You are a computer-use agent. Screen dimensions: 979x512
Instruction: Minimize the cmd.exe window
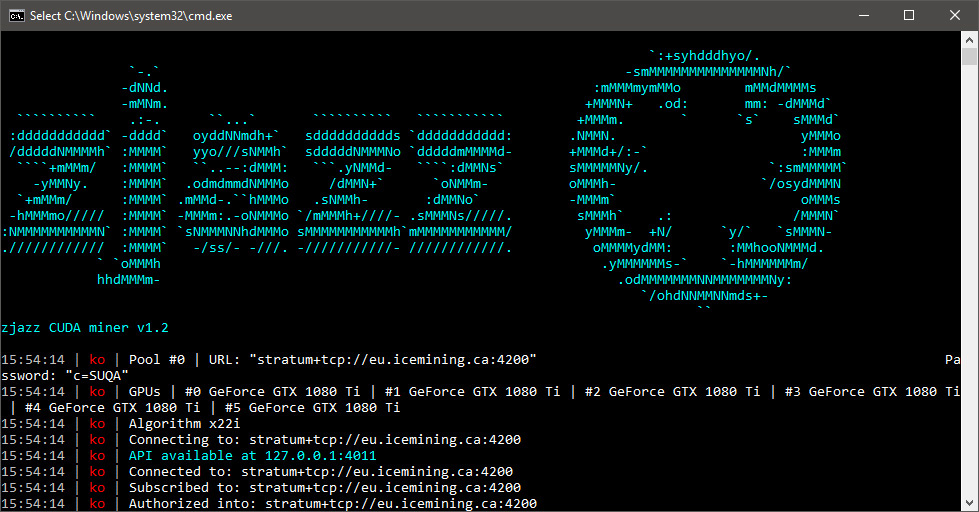click(x=864, y=16)
